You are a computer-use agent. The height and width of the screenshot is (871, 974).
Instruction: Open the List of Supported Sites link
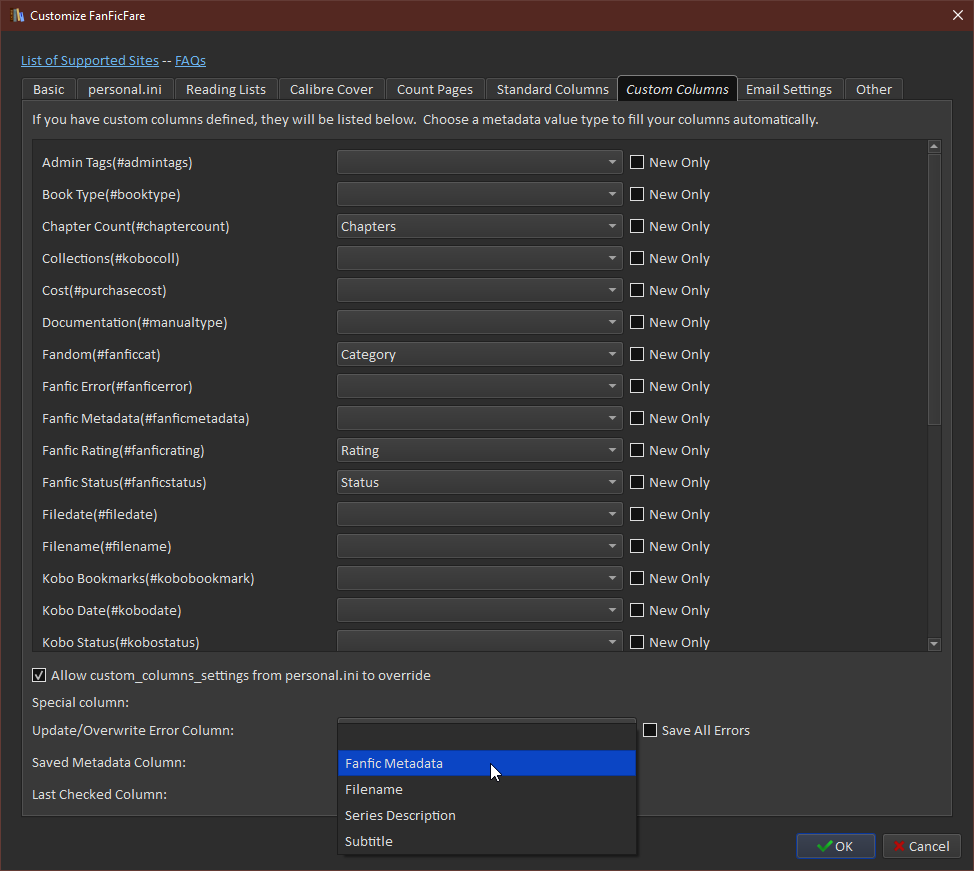pyautogui.click(x=89, y=61)
